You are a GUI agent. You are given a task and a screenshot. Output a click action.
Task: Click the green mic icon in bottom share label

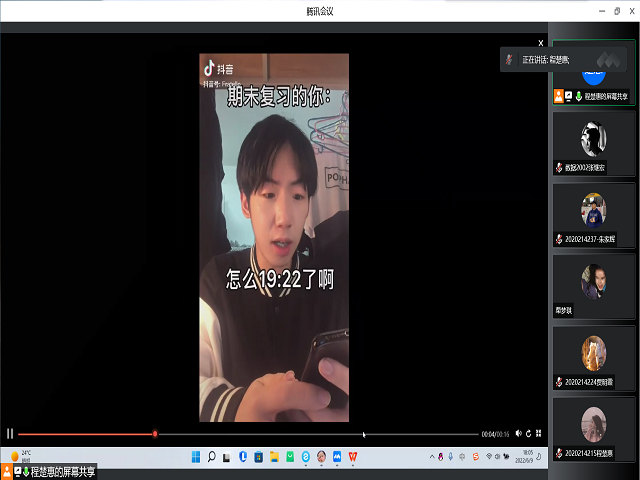pyautogui.click(x=26, y=472)
